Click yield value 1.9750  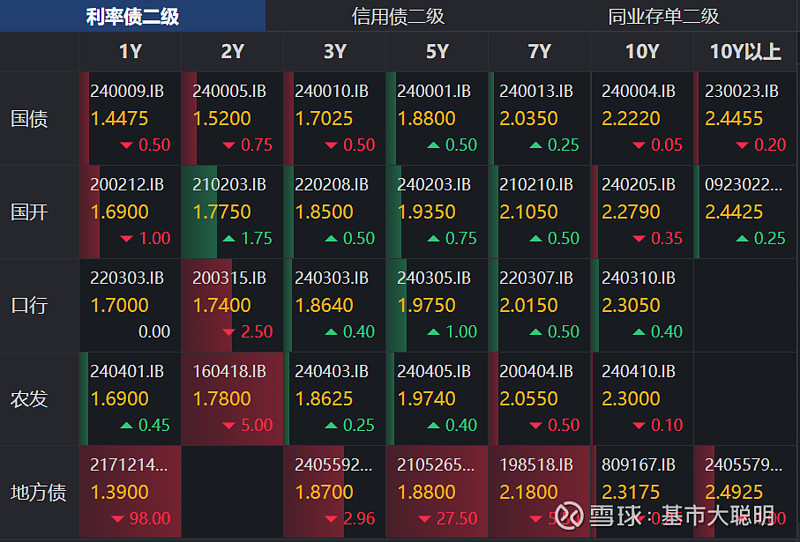[x=427, y=305]
